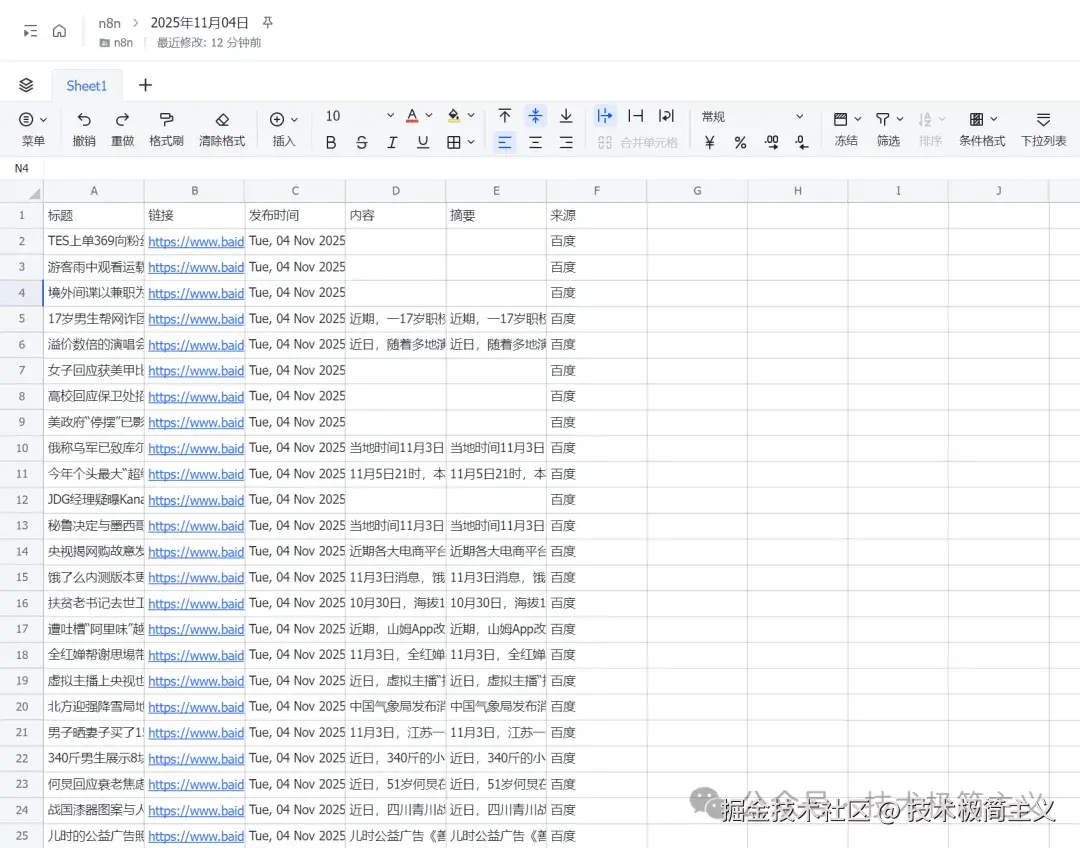This screenshot has width=1080, height=848.
Task: Select the text overflow wrap mode icon
Action: (604, 116)
